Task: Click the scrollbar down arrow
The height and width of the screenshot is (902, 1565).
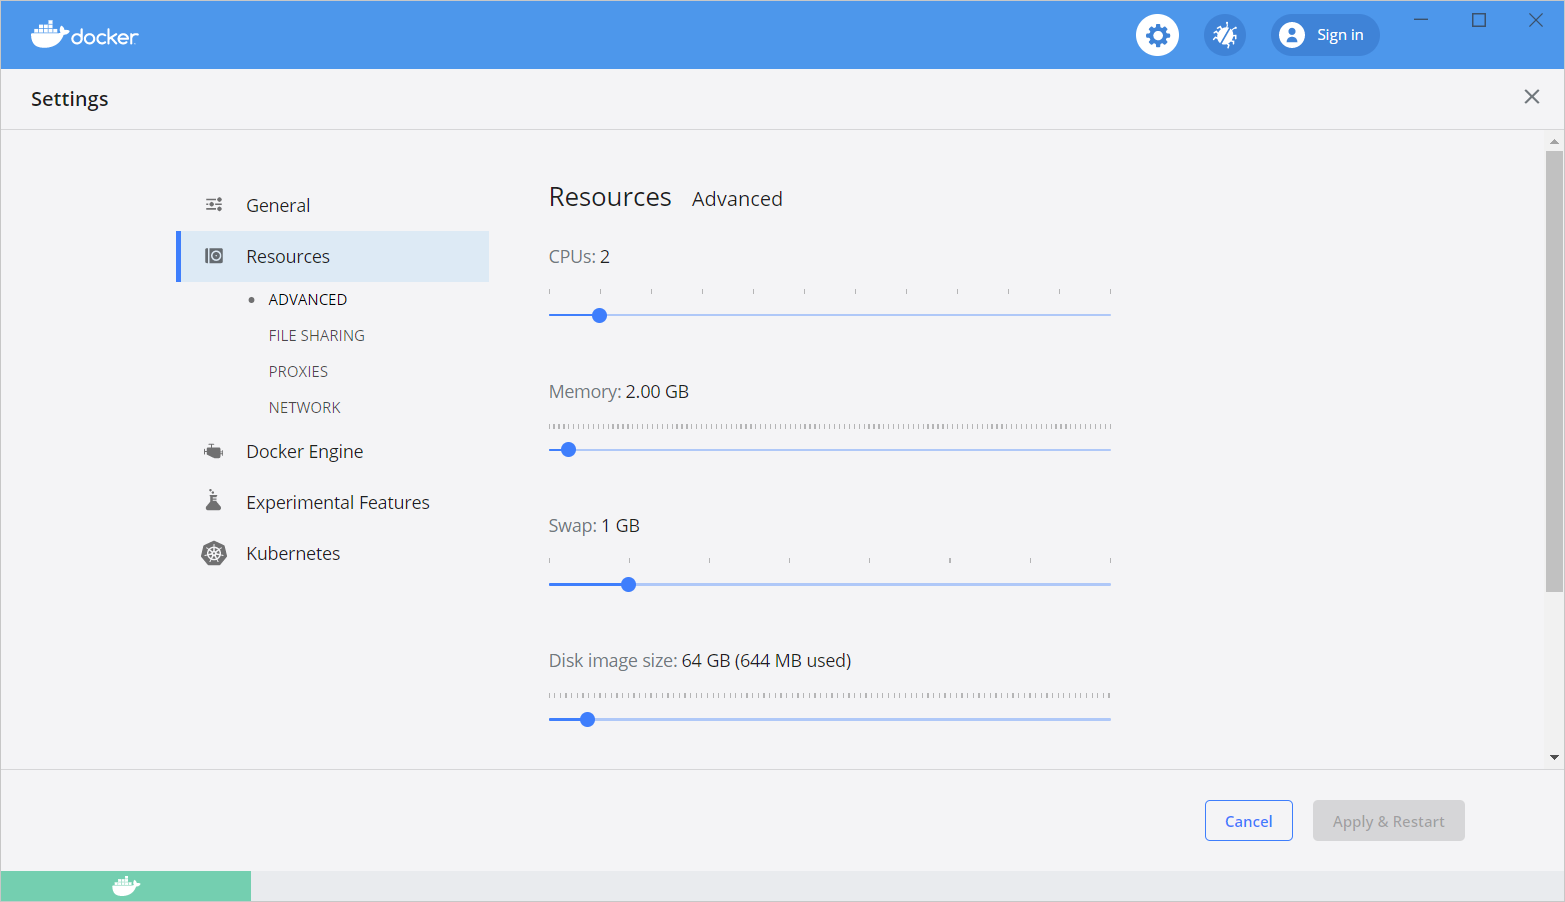Action: click(x=1552, y=756)
